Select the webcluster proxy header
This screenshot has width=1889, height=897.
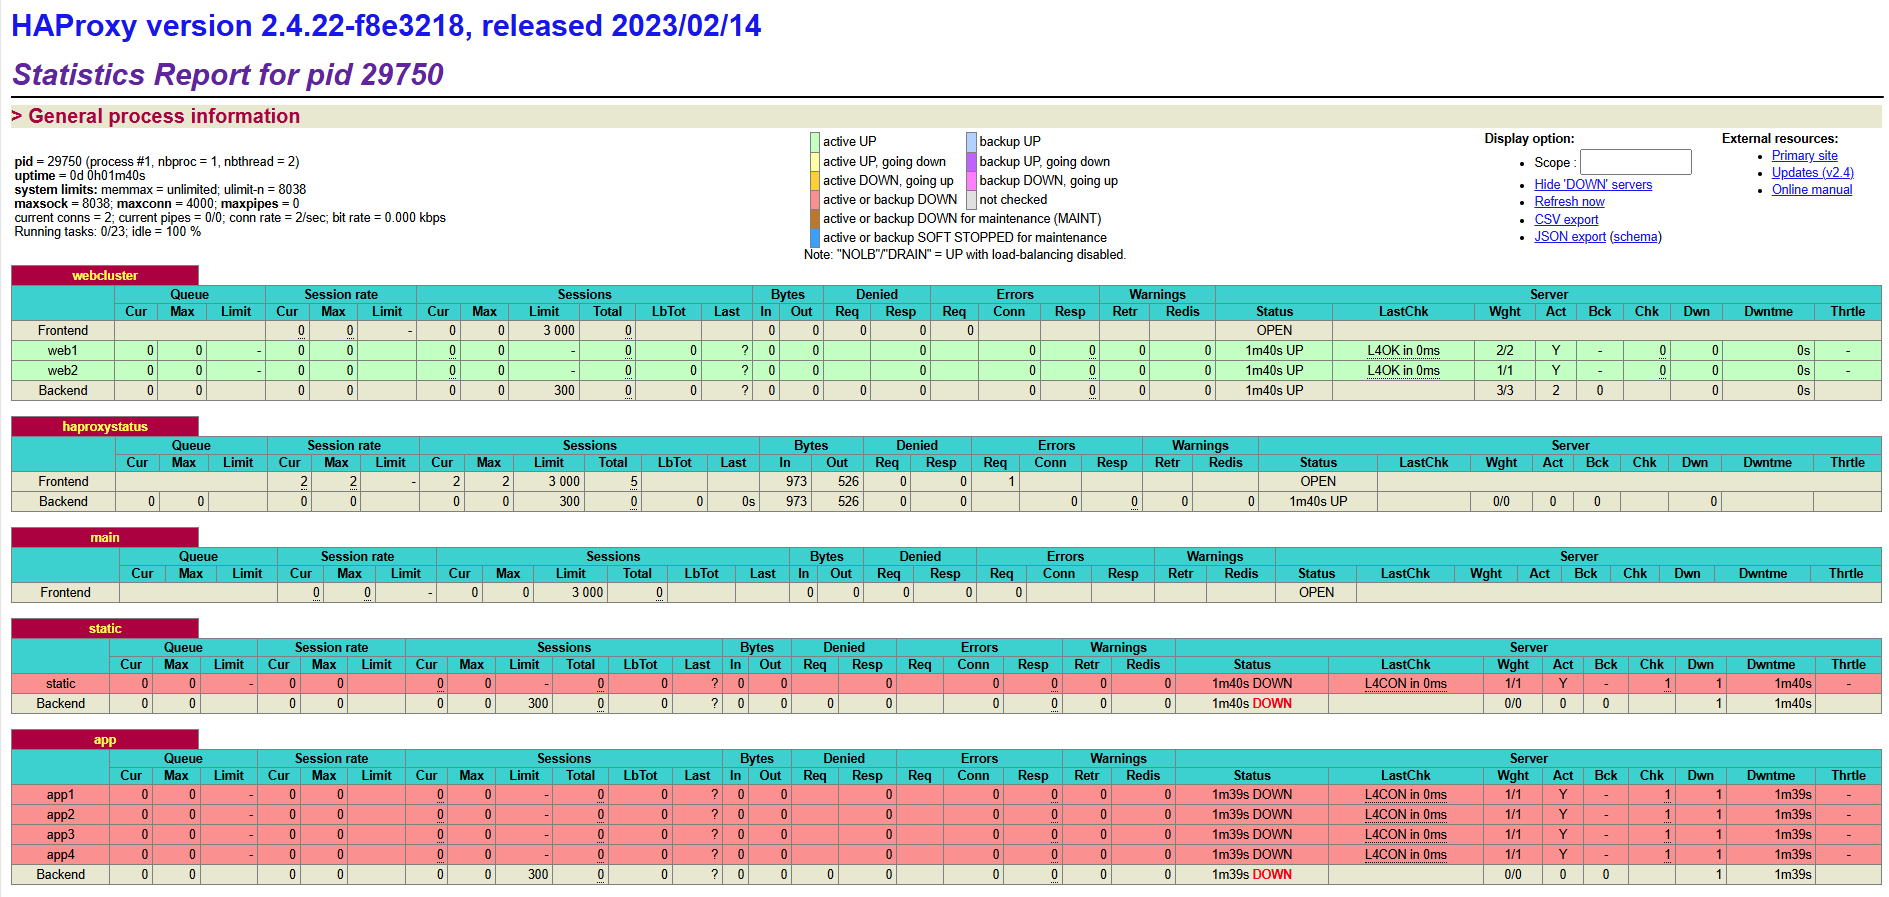105,275
